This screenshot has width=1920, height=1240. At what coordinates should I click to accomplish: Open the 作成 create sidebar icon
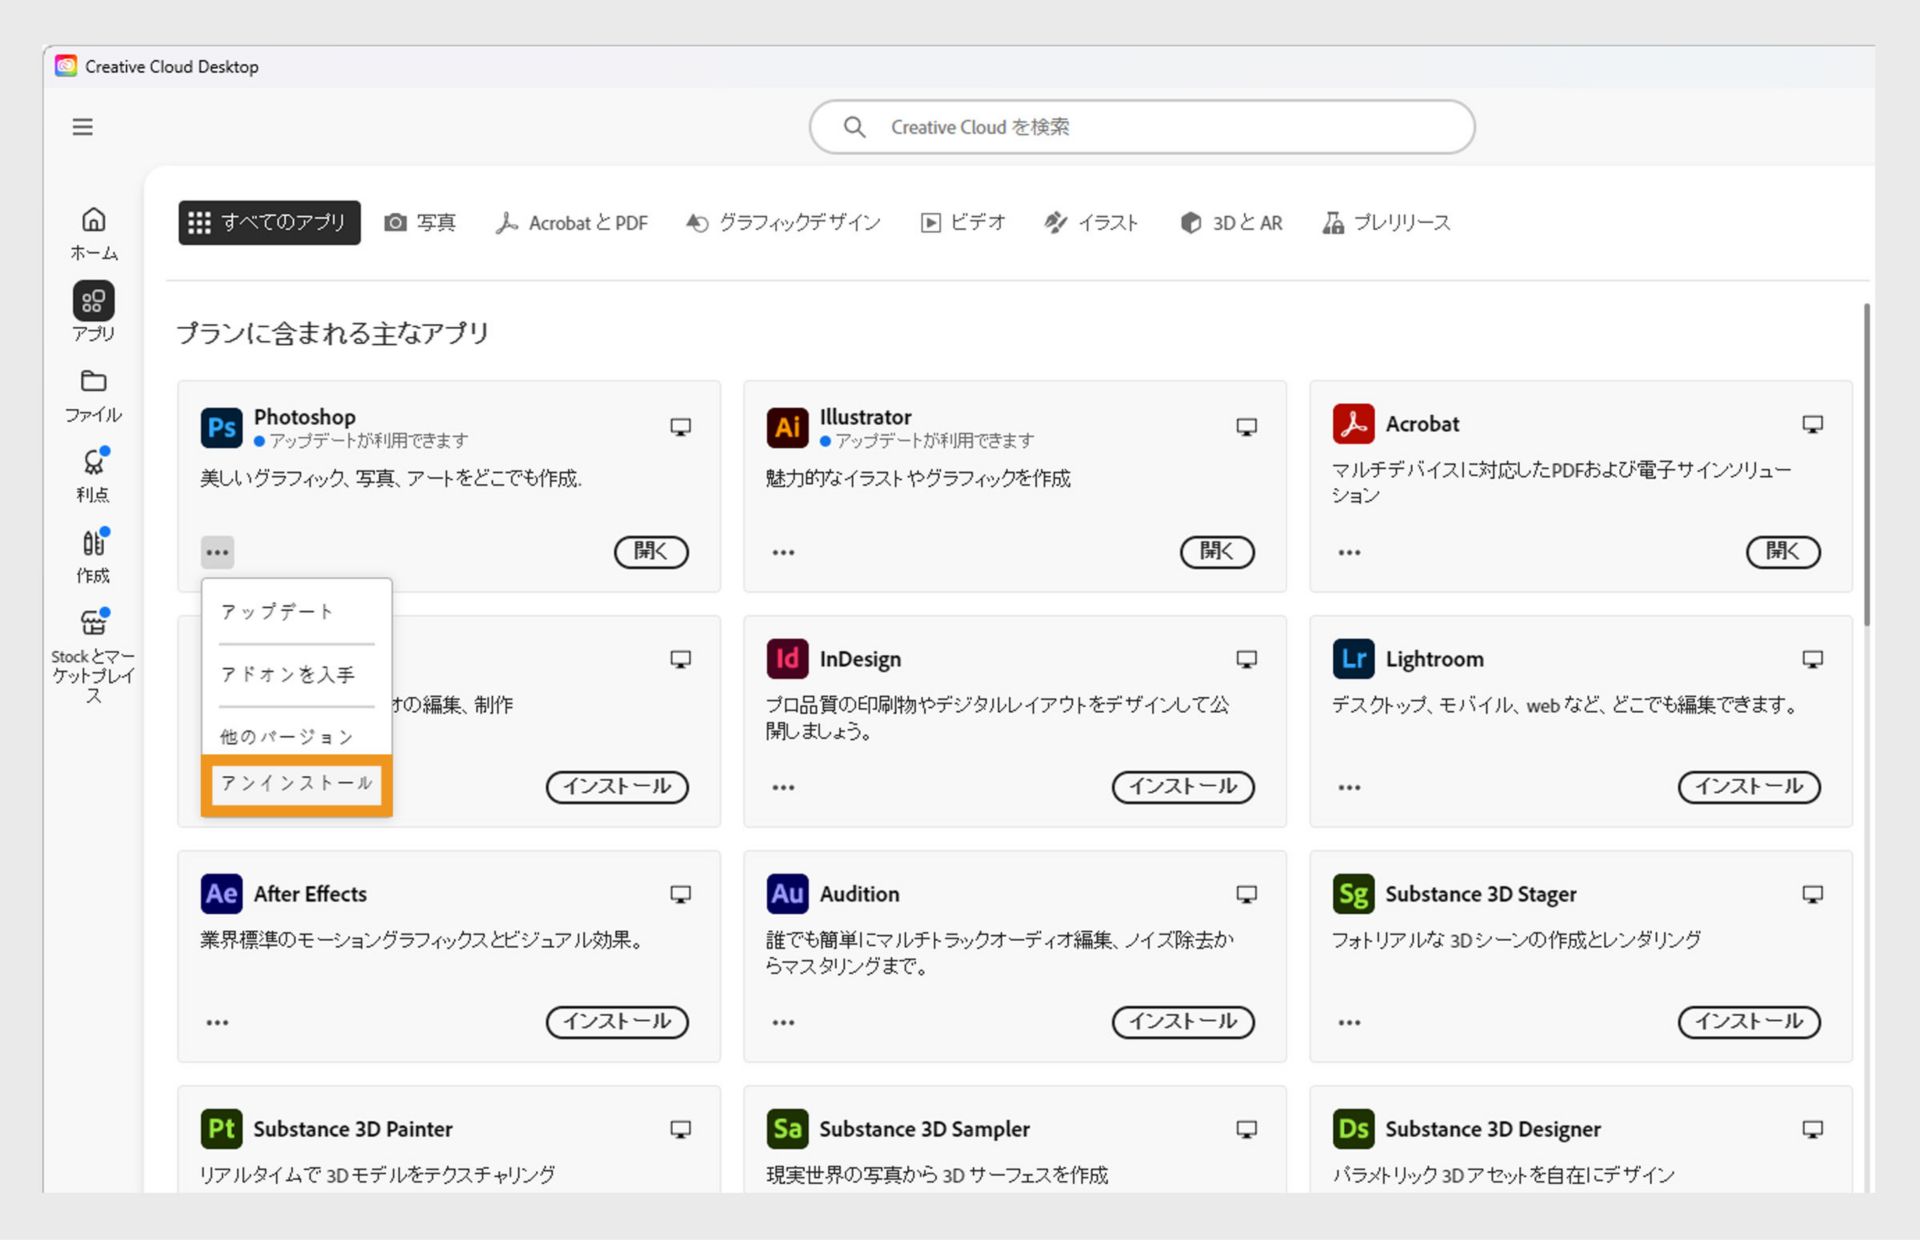click(x=93, y=555)
